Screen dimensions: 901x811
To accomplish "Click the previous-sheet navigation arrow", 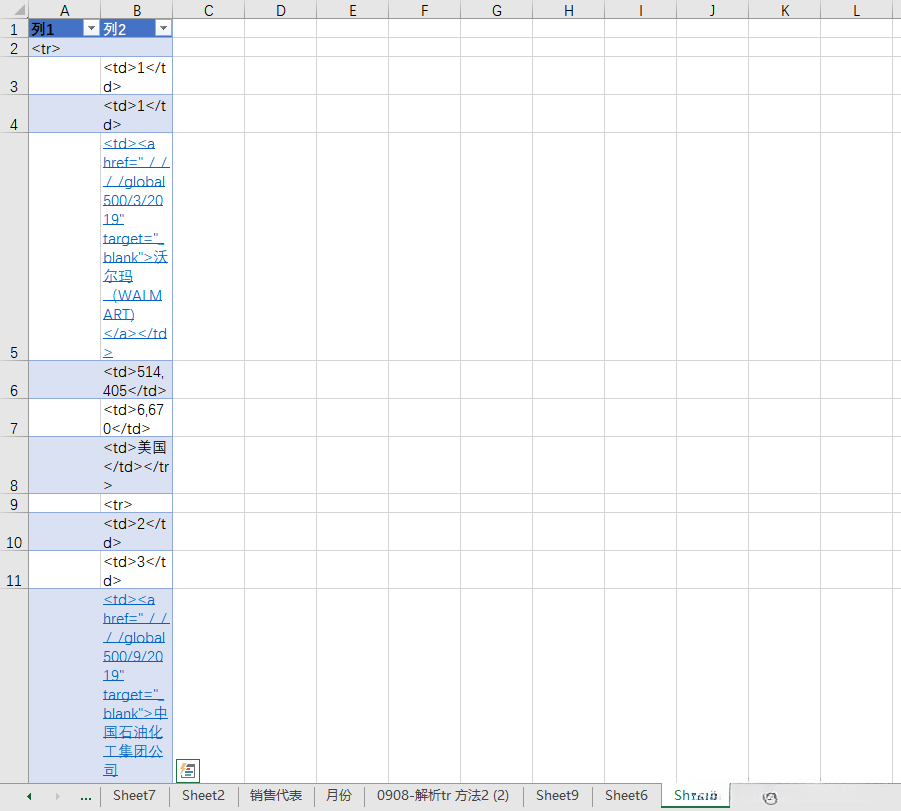I will 29,796.
